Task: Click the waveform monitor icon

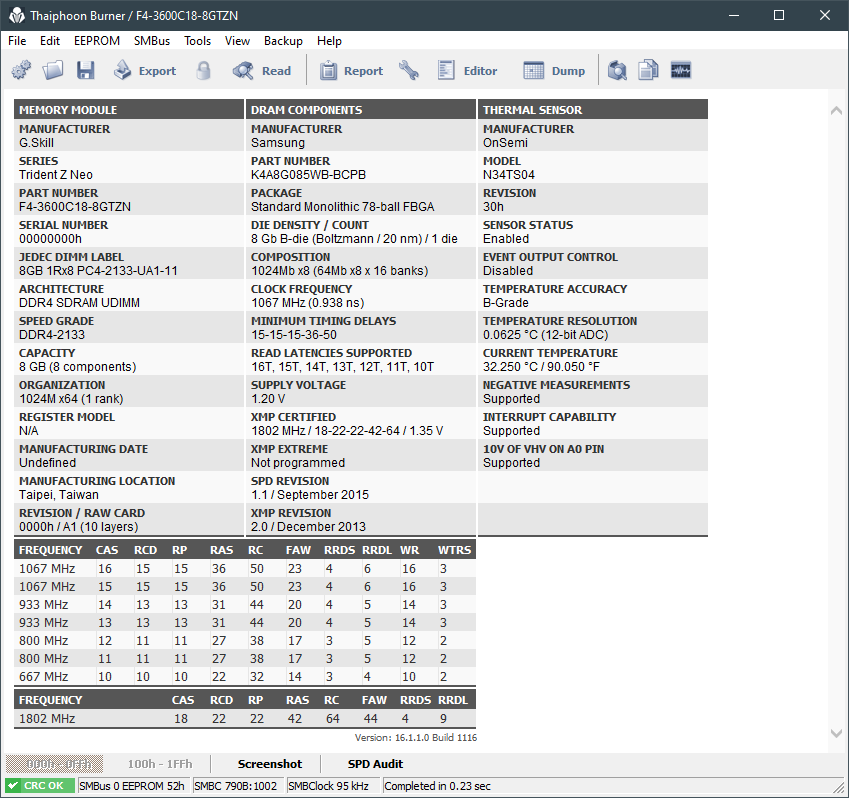Action: pos(681,70)
